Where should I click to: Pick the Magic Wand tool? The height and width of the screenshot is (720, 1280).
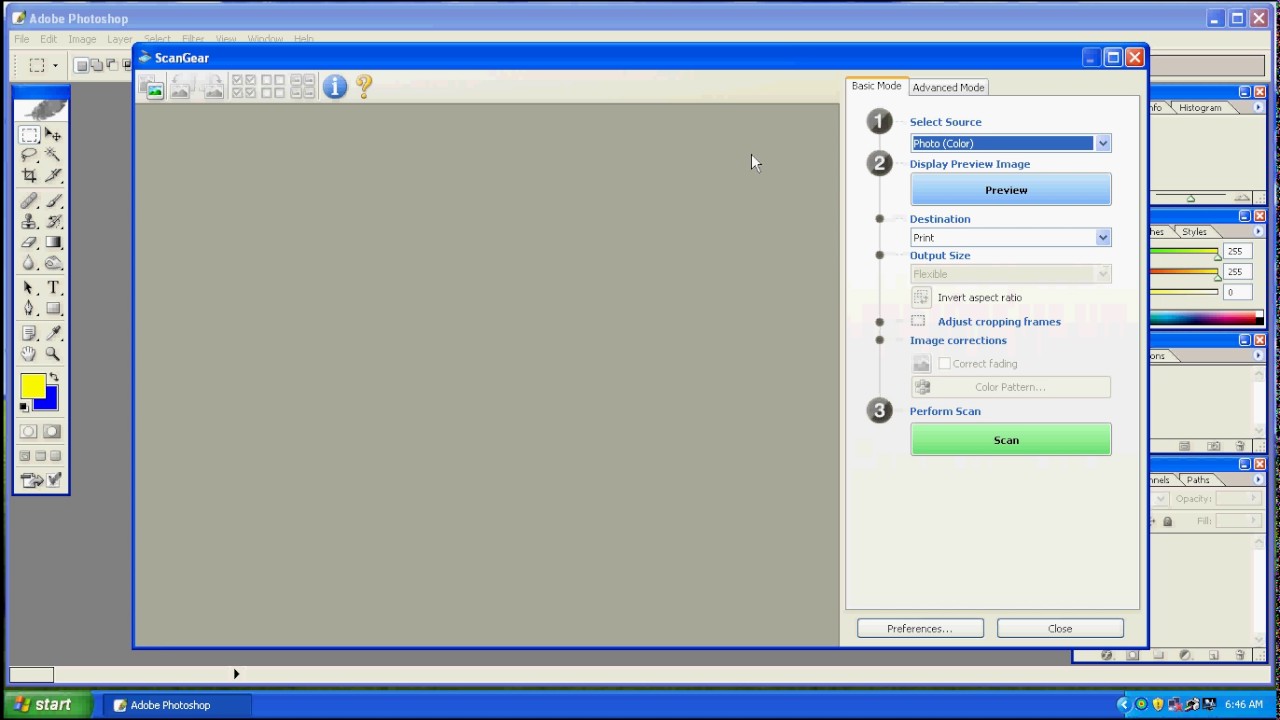tap(53, 155)
